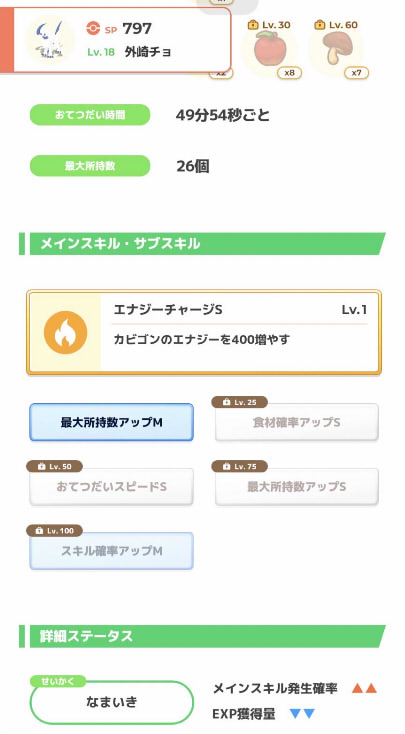Screen dimensions: 405x734
Task: Select the locked 最大所持数アップS sub skill
Action: (296, 487)
